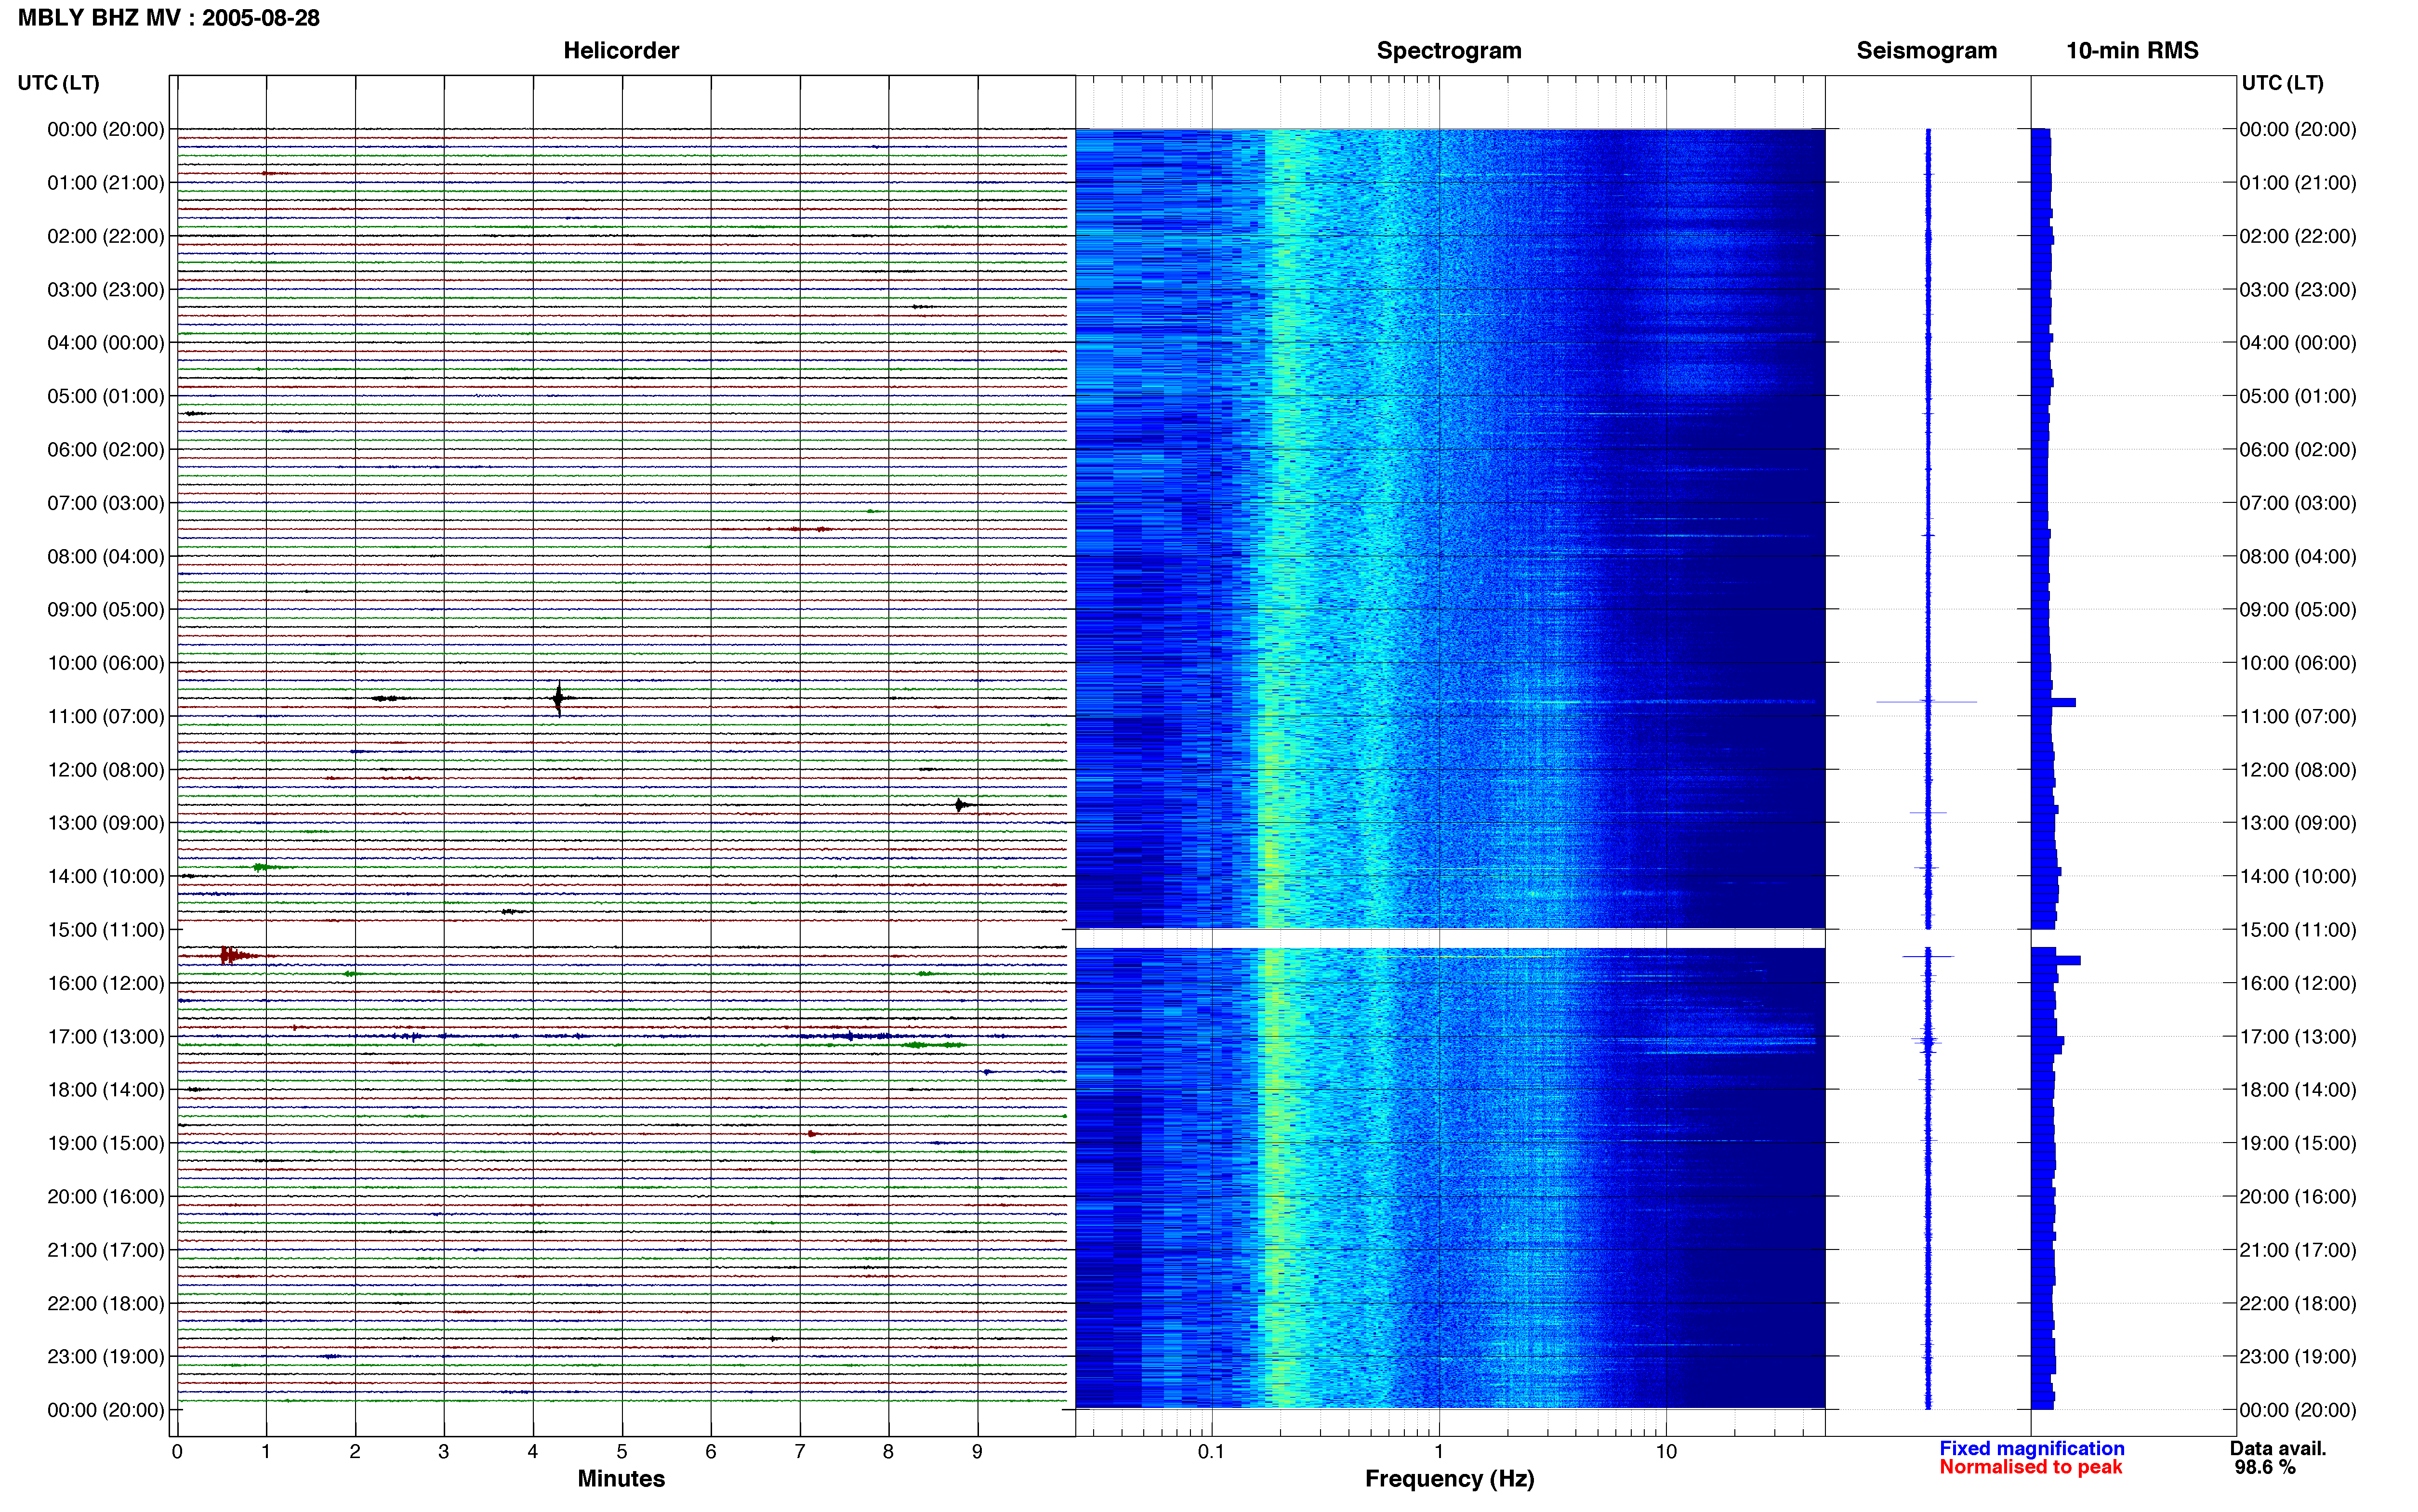Click the helicorder minute tick '5'
This screenshot has height=1512, width=2418.
coord(622,1452)
